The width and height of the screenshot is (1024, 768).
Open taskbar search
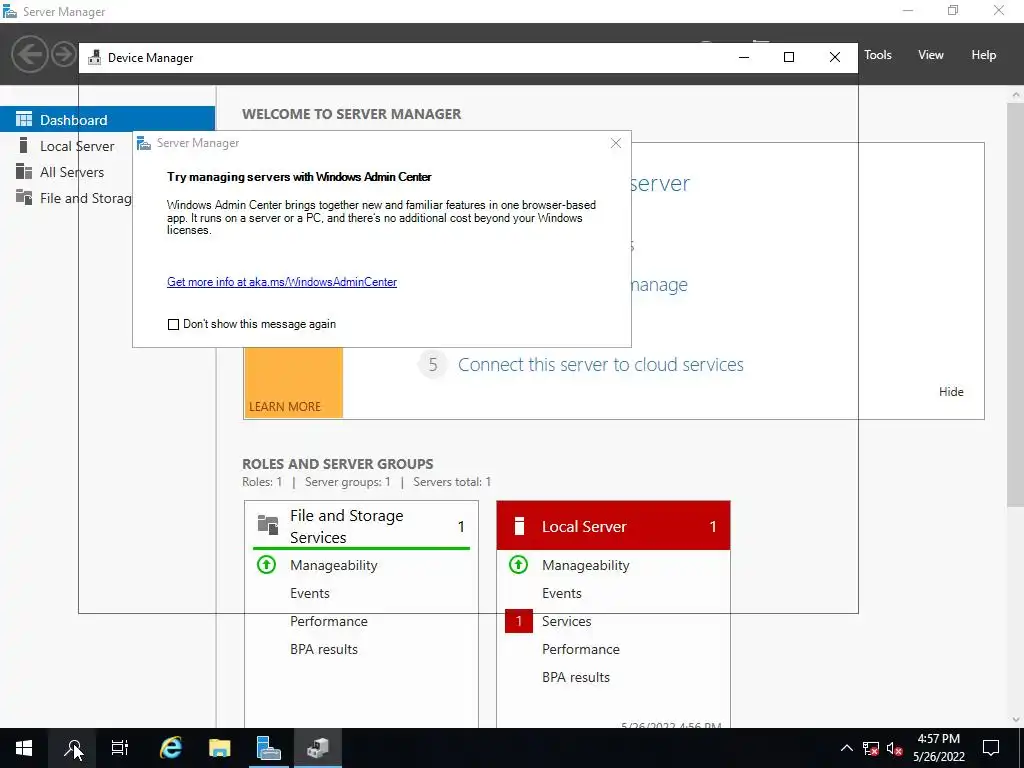[x=72, y=748]
